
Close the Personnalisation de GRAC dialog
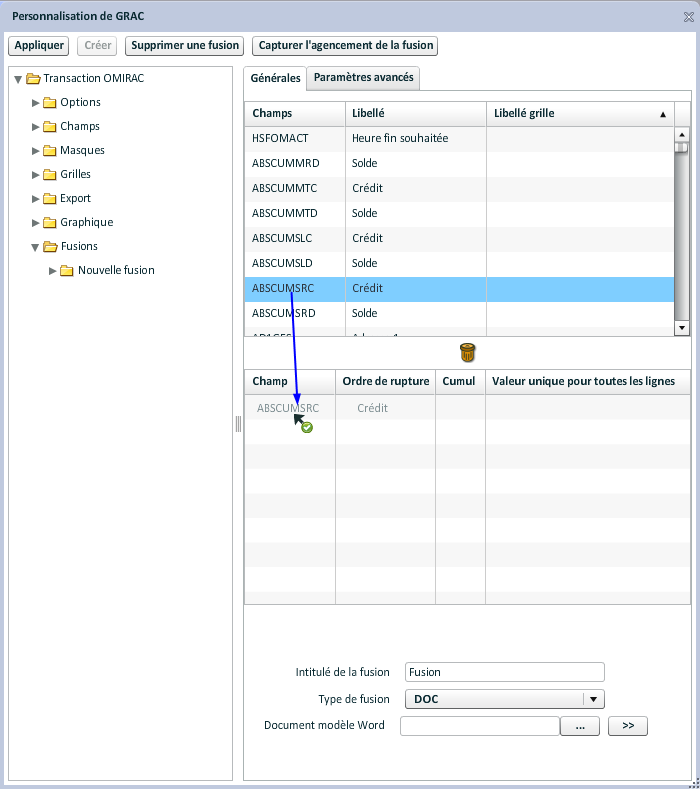(688, 17)
